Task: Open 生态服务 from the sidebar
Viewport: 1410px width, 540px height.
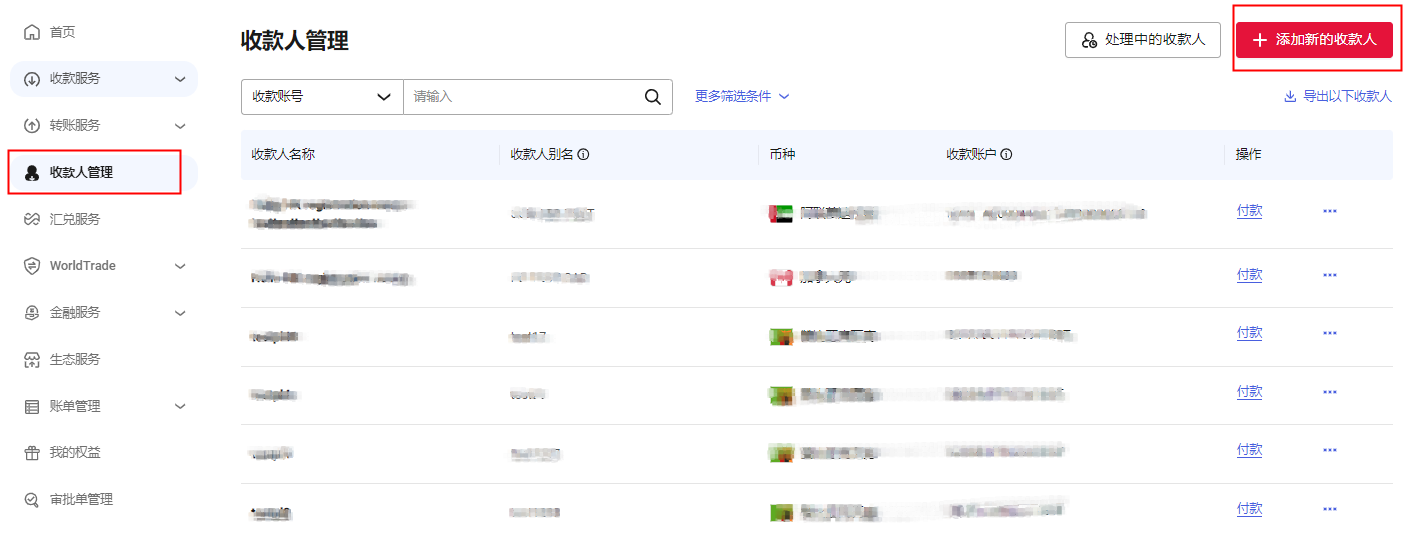Action: pyautogui.click(x=75, y=359)
